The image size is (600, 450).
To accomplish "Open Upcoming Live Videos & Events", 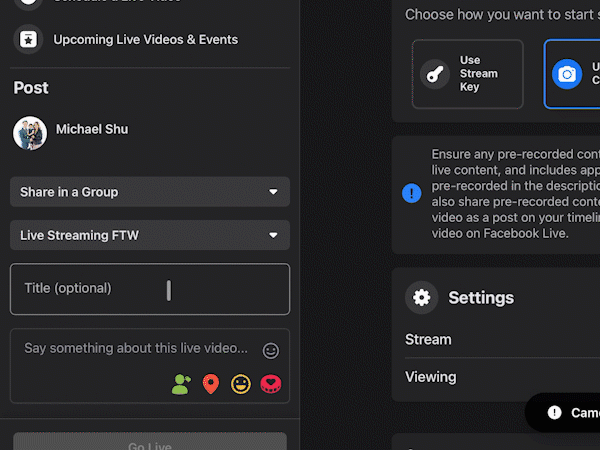I will [145, 40].
